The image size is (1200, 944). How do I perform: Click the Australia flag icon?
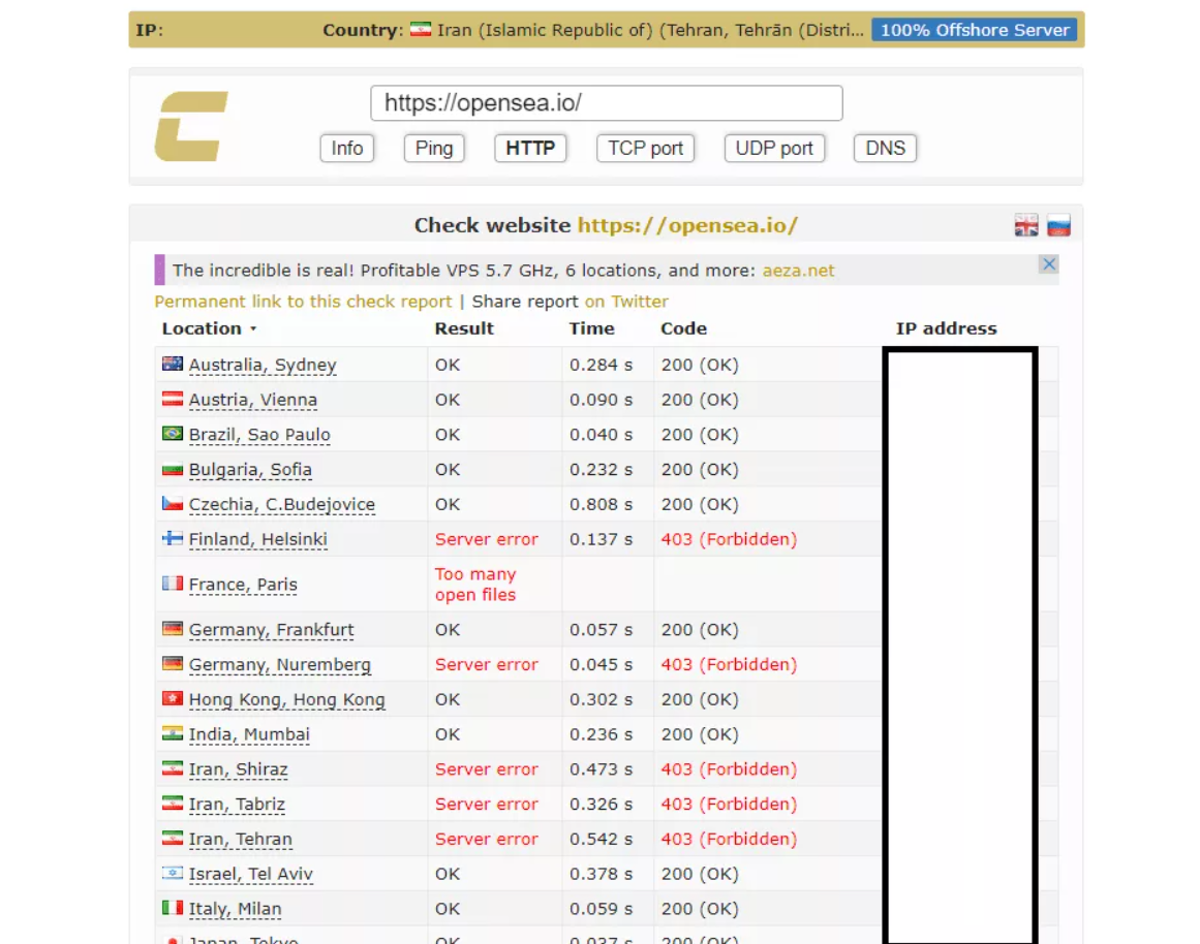[x=172, y=365]
